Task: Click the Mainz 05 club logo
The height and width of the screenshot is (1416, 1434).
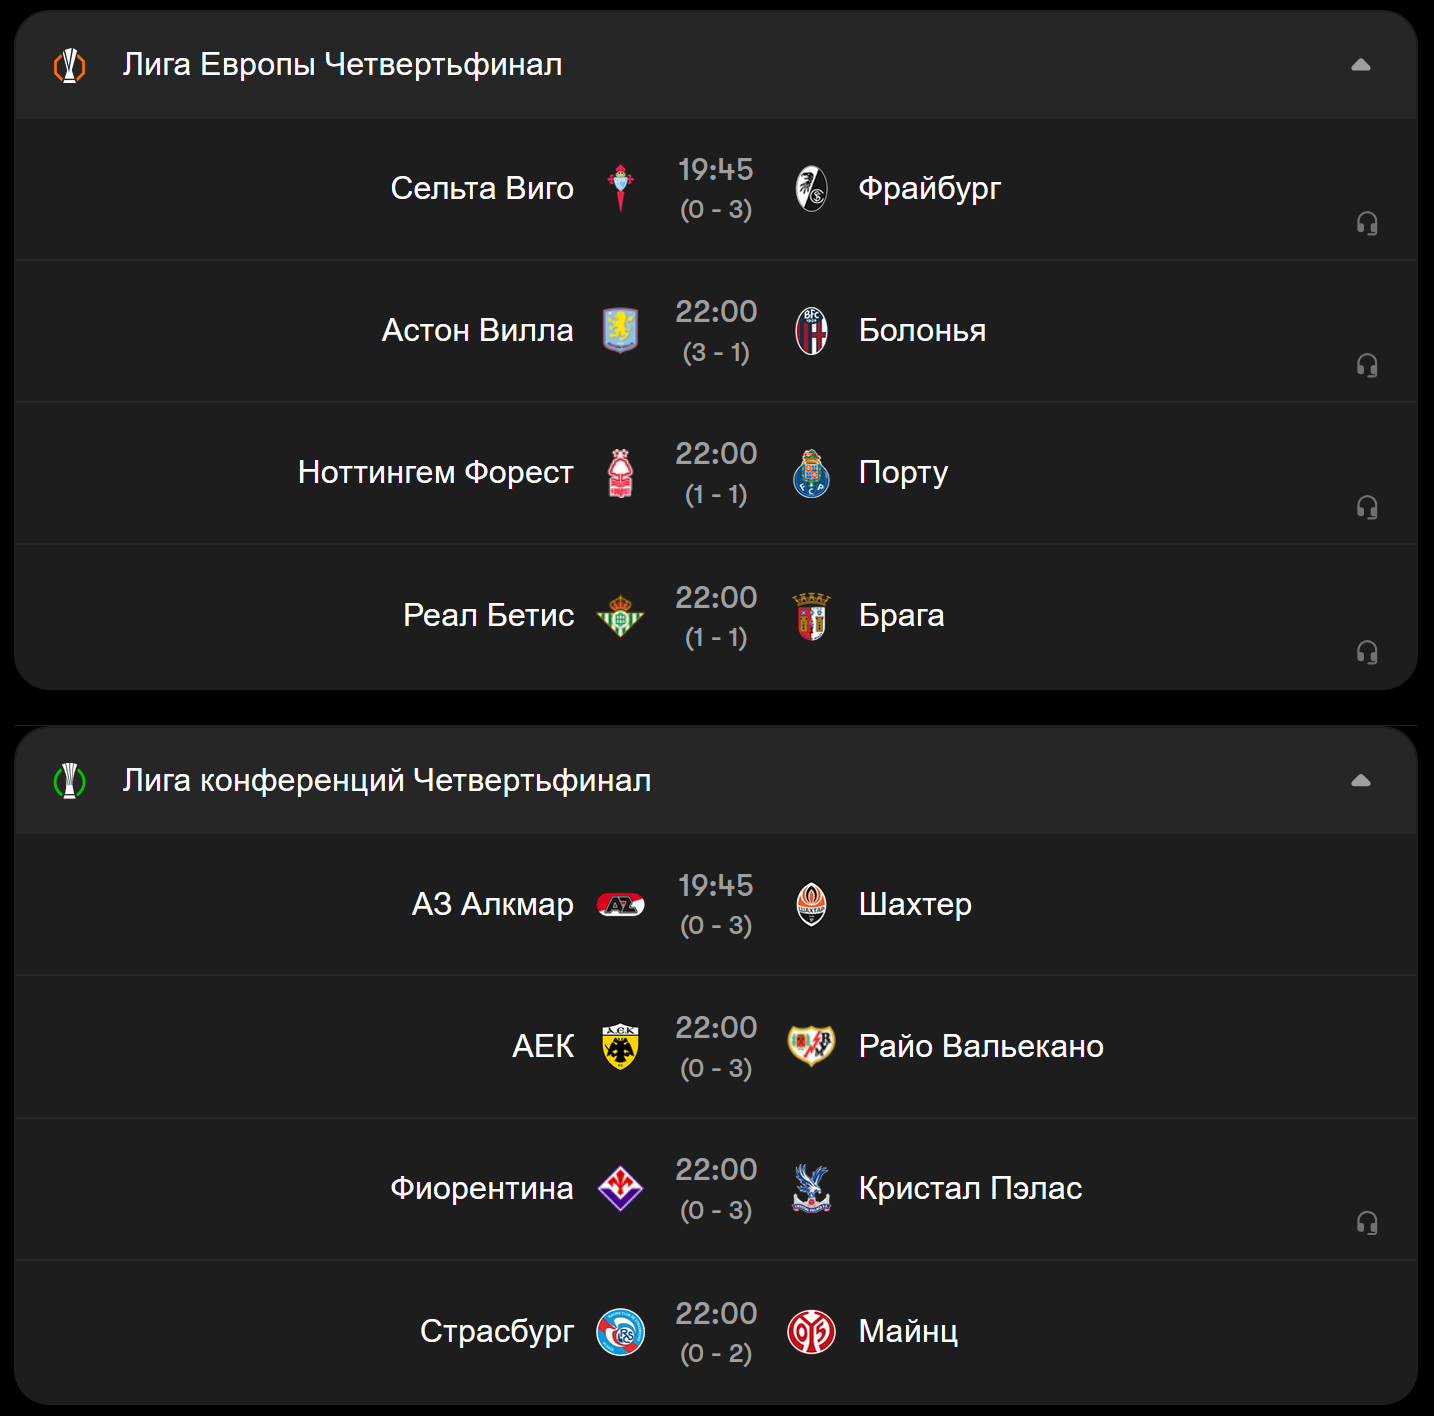Action: (811, 1331)
